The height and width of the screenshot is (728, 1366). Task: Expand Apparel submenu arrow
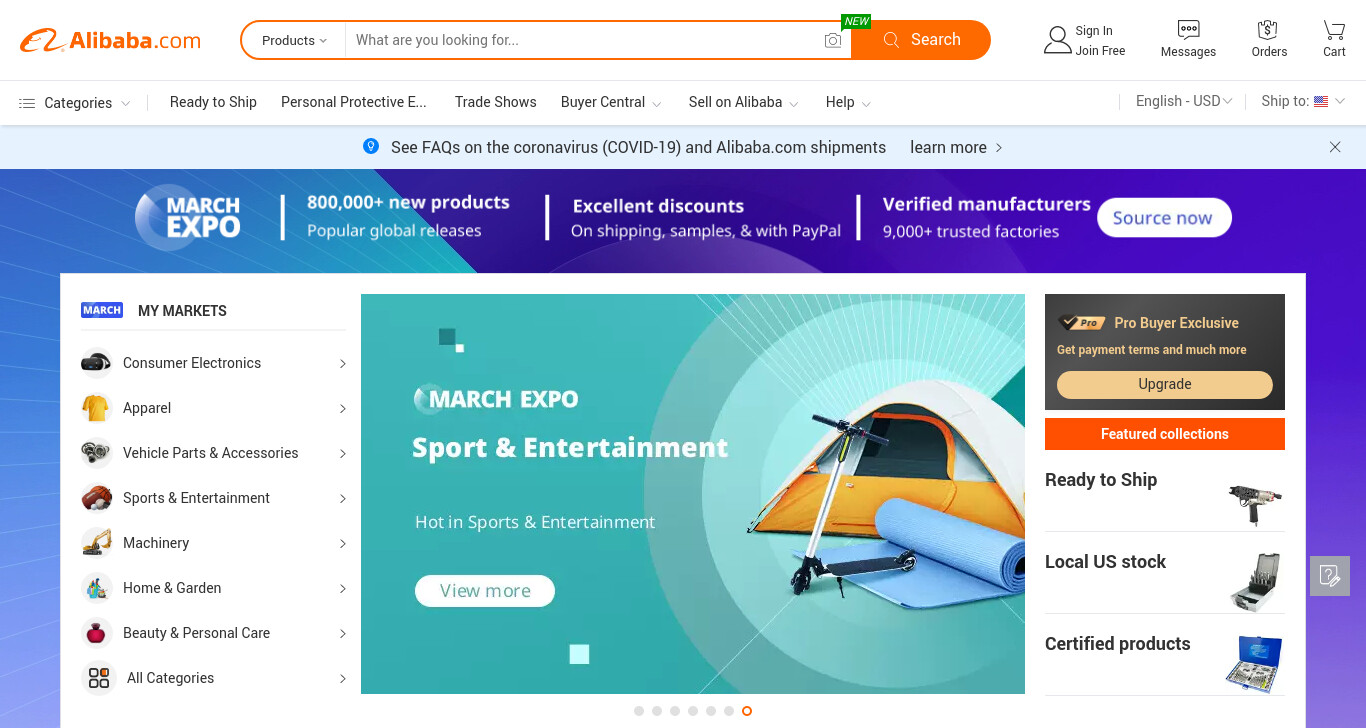(x=342, y=409)
